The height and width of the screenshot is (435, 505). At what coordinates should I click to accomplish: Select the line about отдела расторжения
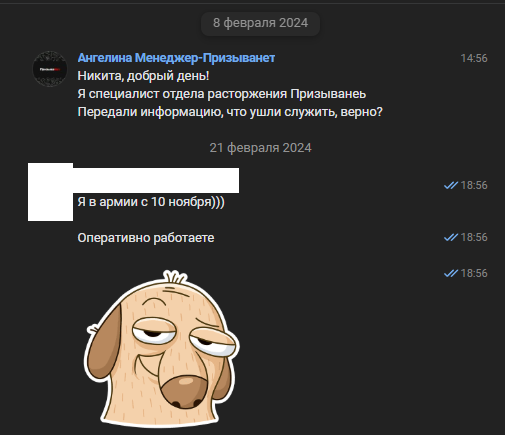coord(222,94)
